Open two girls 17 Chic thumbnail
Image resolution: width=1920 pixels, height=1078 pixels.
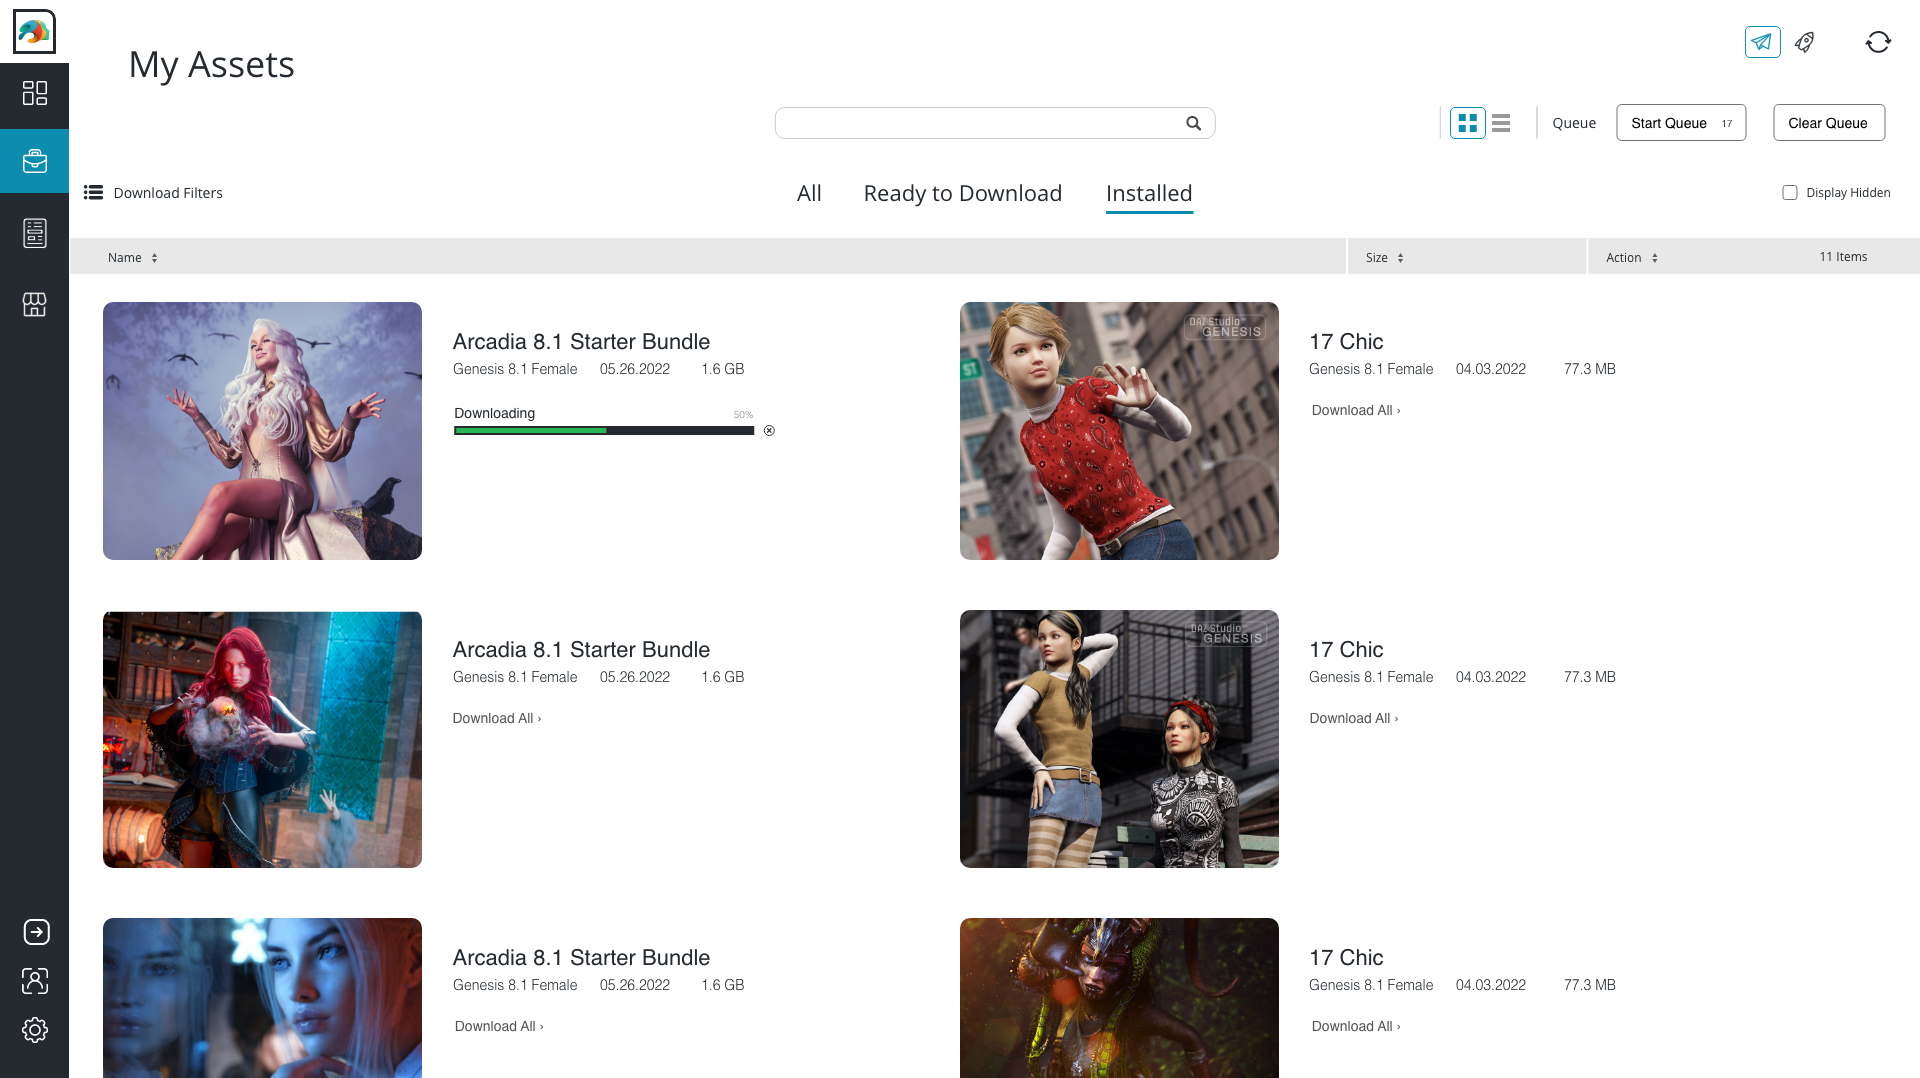tap(1119, 739)
